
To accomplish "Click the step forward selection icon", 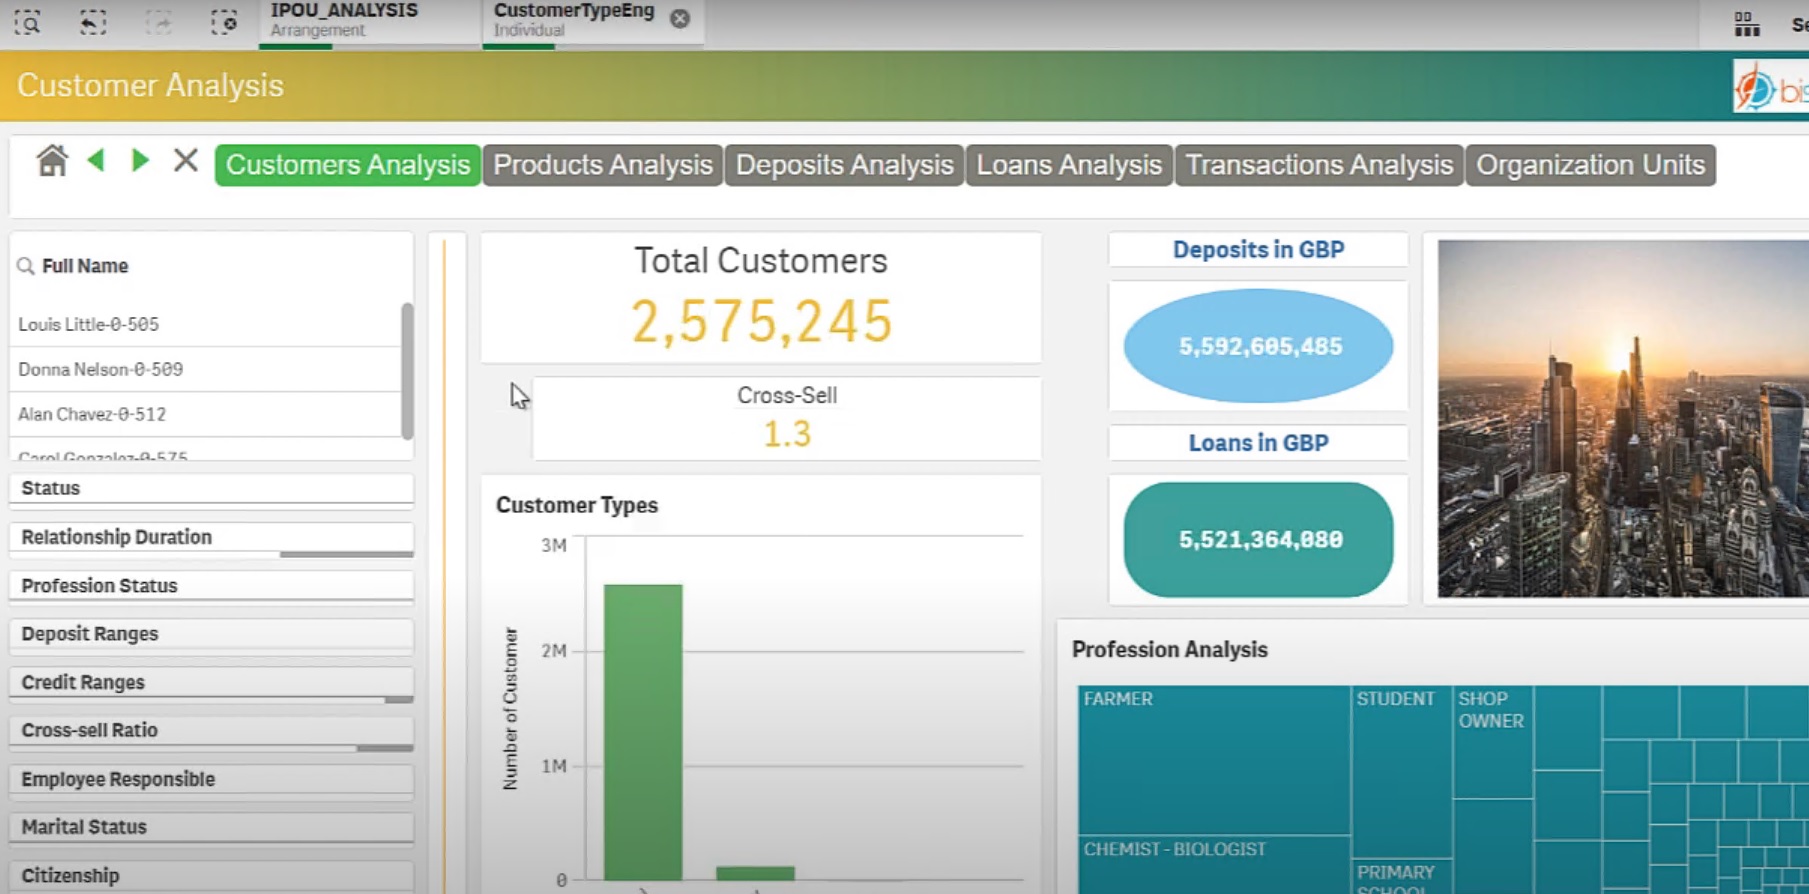I will pyautogui.click(x=159, y=22).
